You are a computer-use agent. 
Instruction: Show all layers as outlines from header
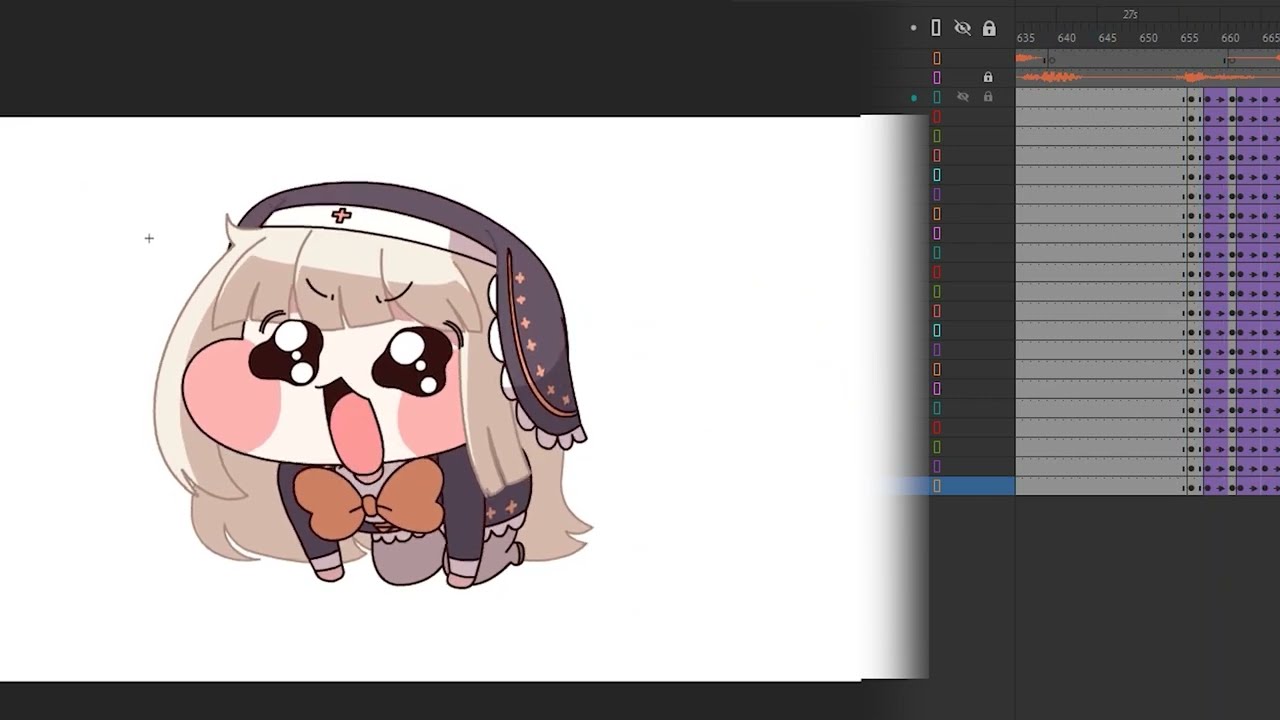click(x=936, y=28)
